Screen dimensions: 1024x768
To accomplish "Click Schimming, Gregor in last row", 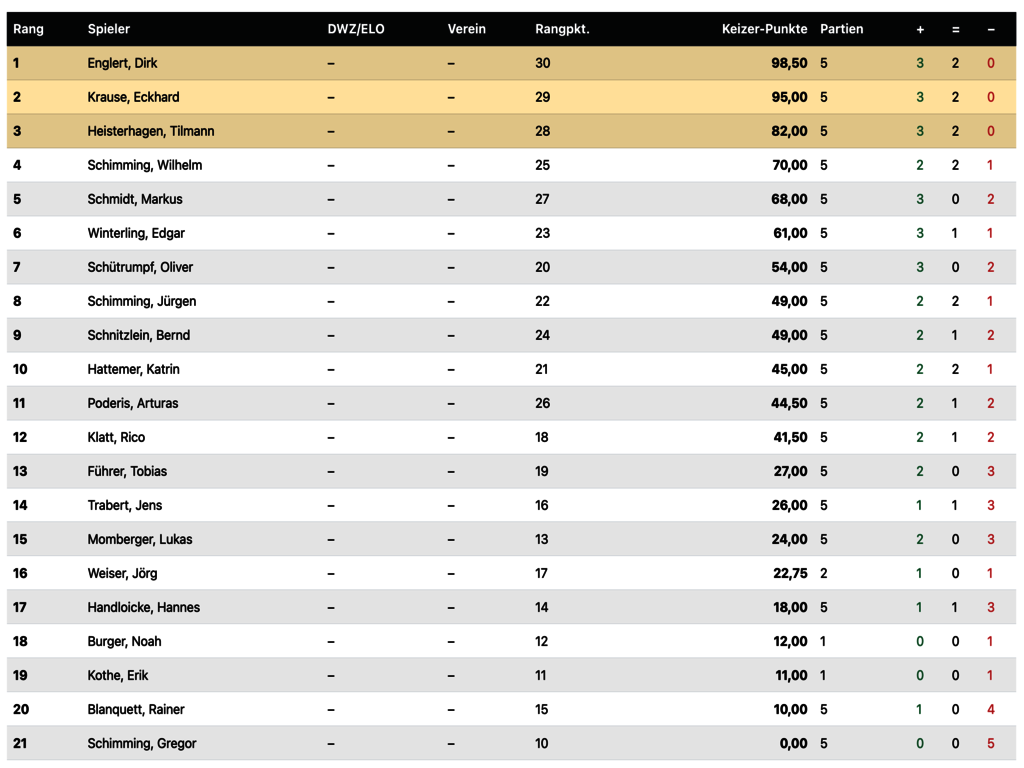I will 142,743.
